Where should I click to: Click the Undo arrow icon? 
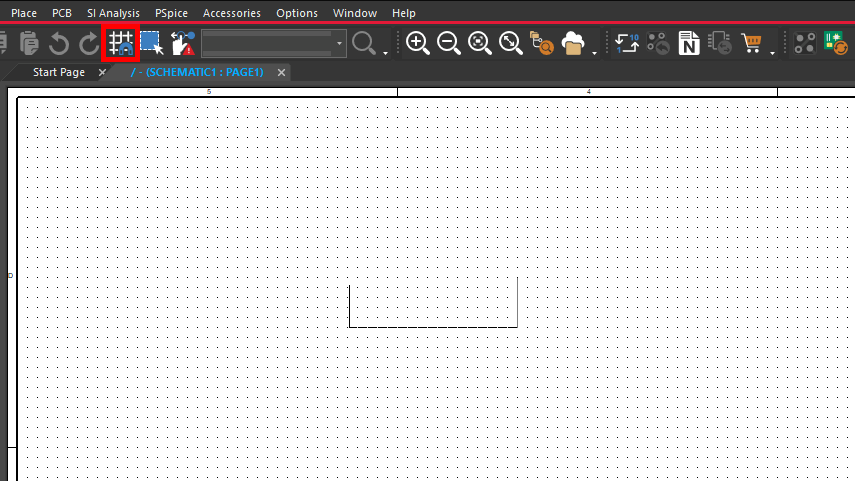(x=59, y=43)
